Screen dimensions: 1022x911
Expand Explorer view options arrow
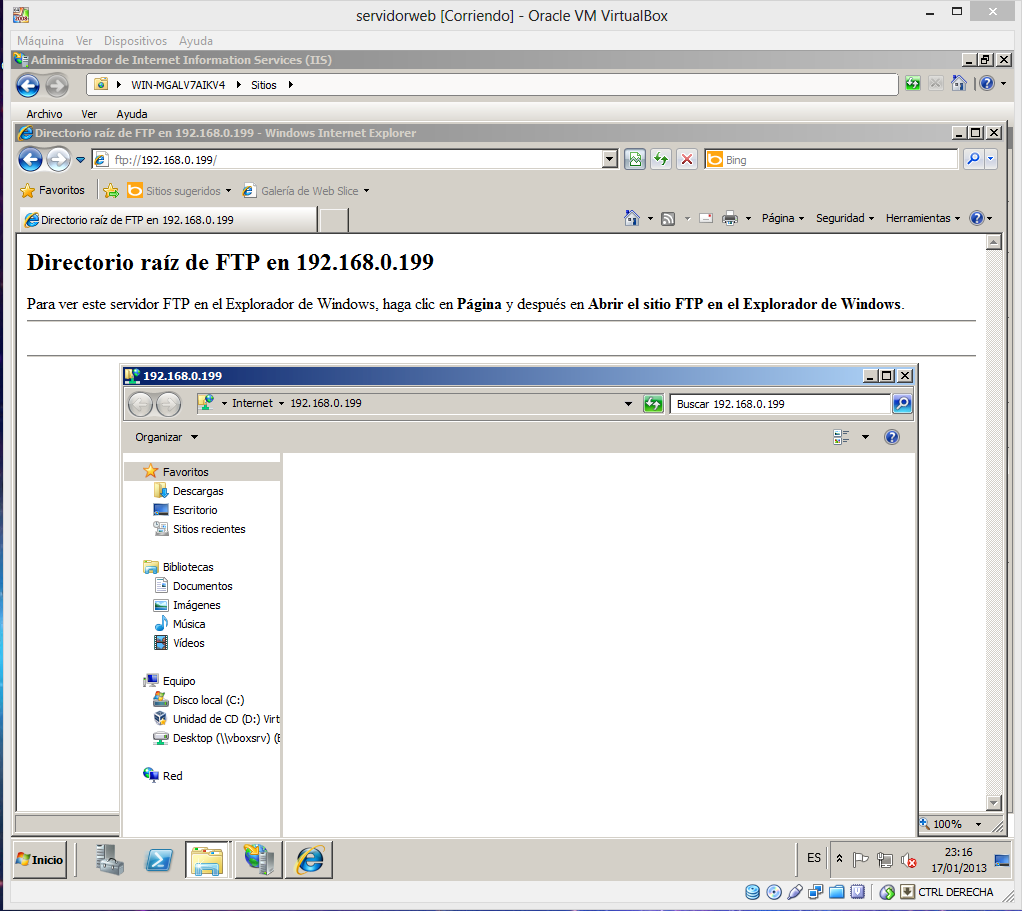865,437
